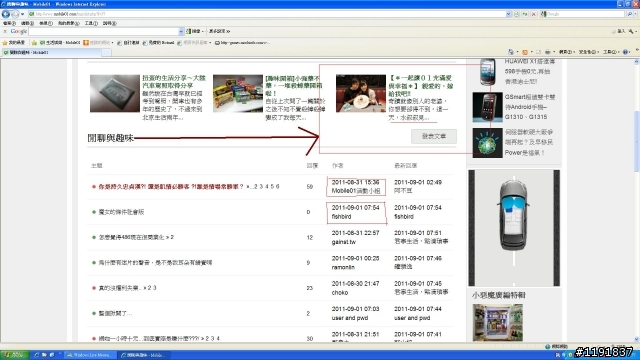This screenshot has height=360, width=640.
Task: Refresh the page with the refresh icon
Action: coord(525,14)
